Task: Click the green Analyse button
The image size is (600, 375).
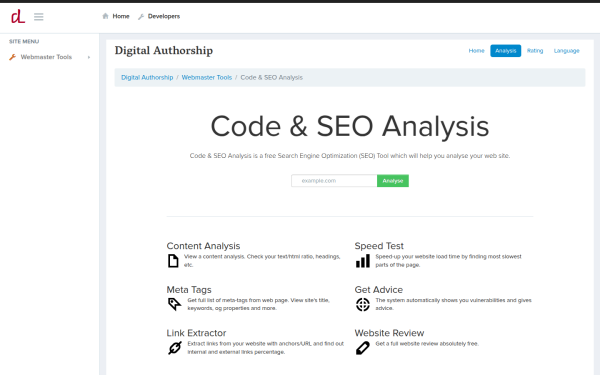Action: coord(393,181)
